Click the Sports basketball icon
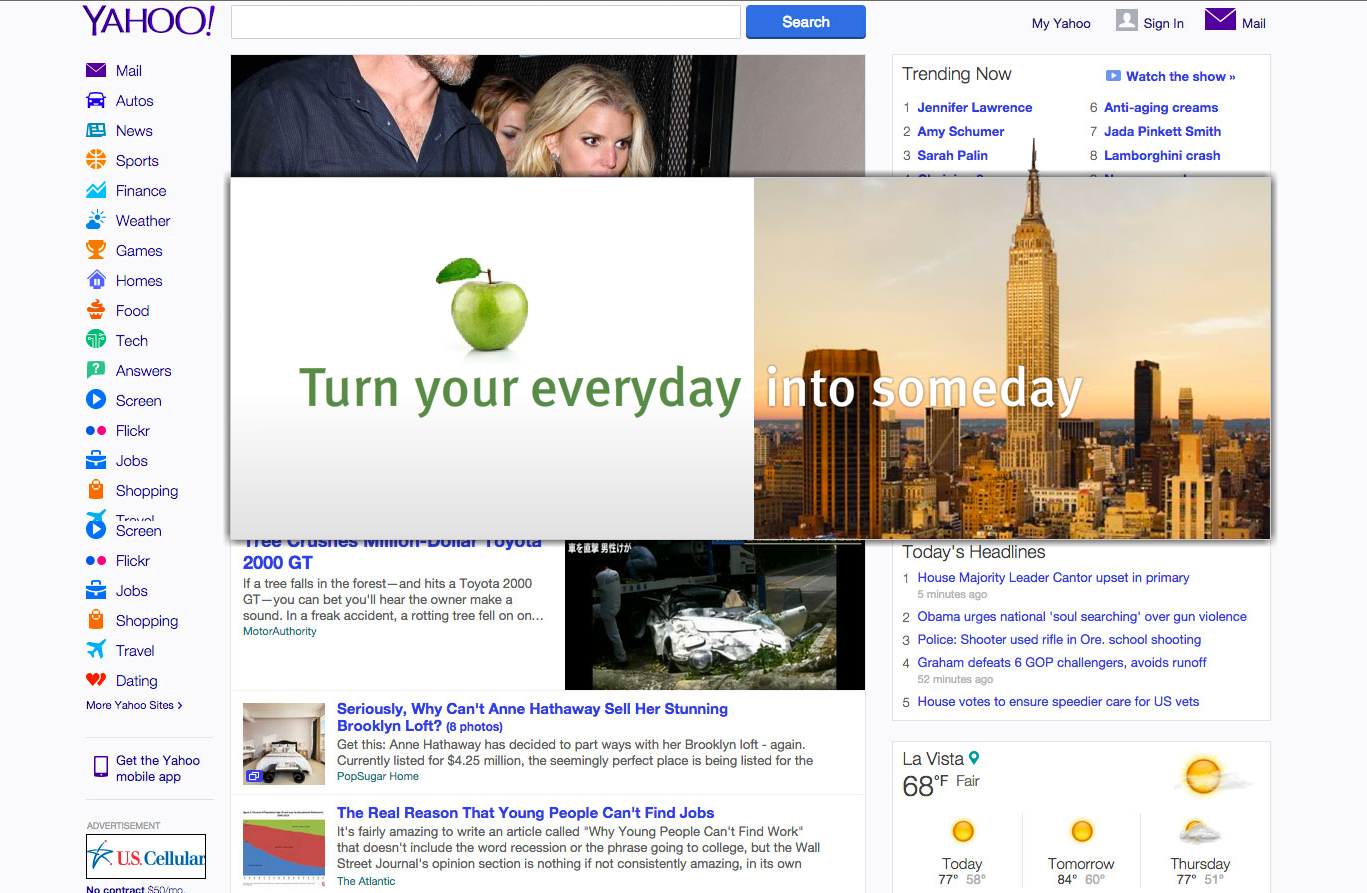This screenshot has height=893, width=1367. [x=96, y=160]
